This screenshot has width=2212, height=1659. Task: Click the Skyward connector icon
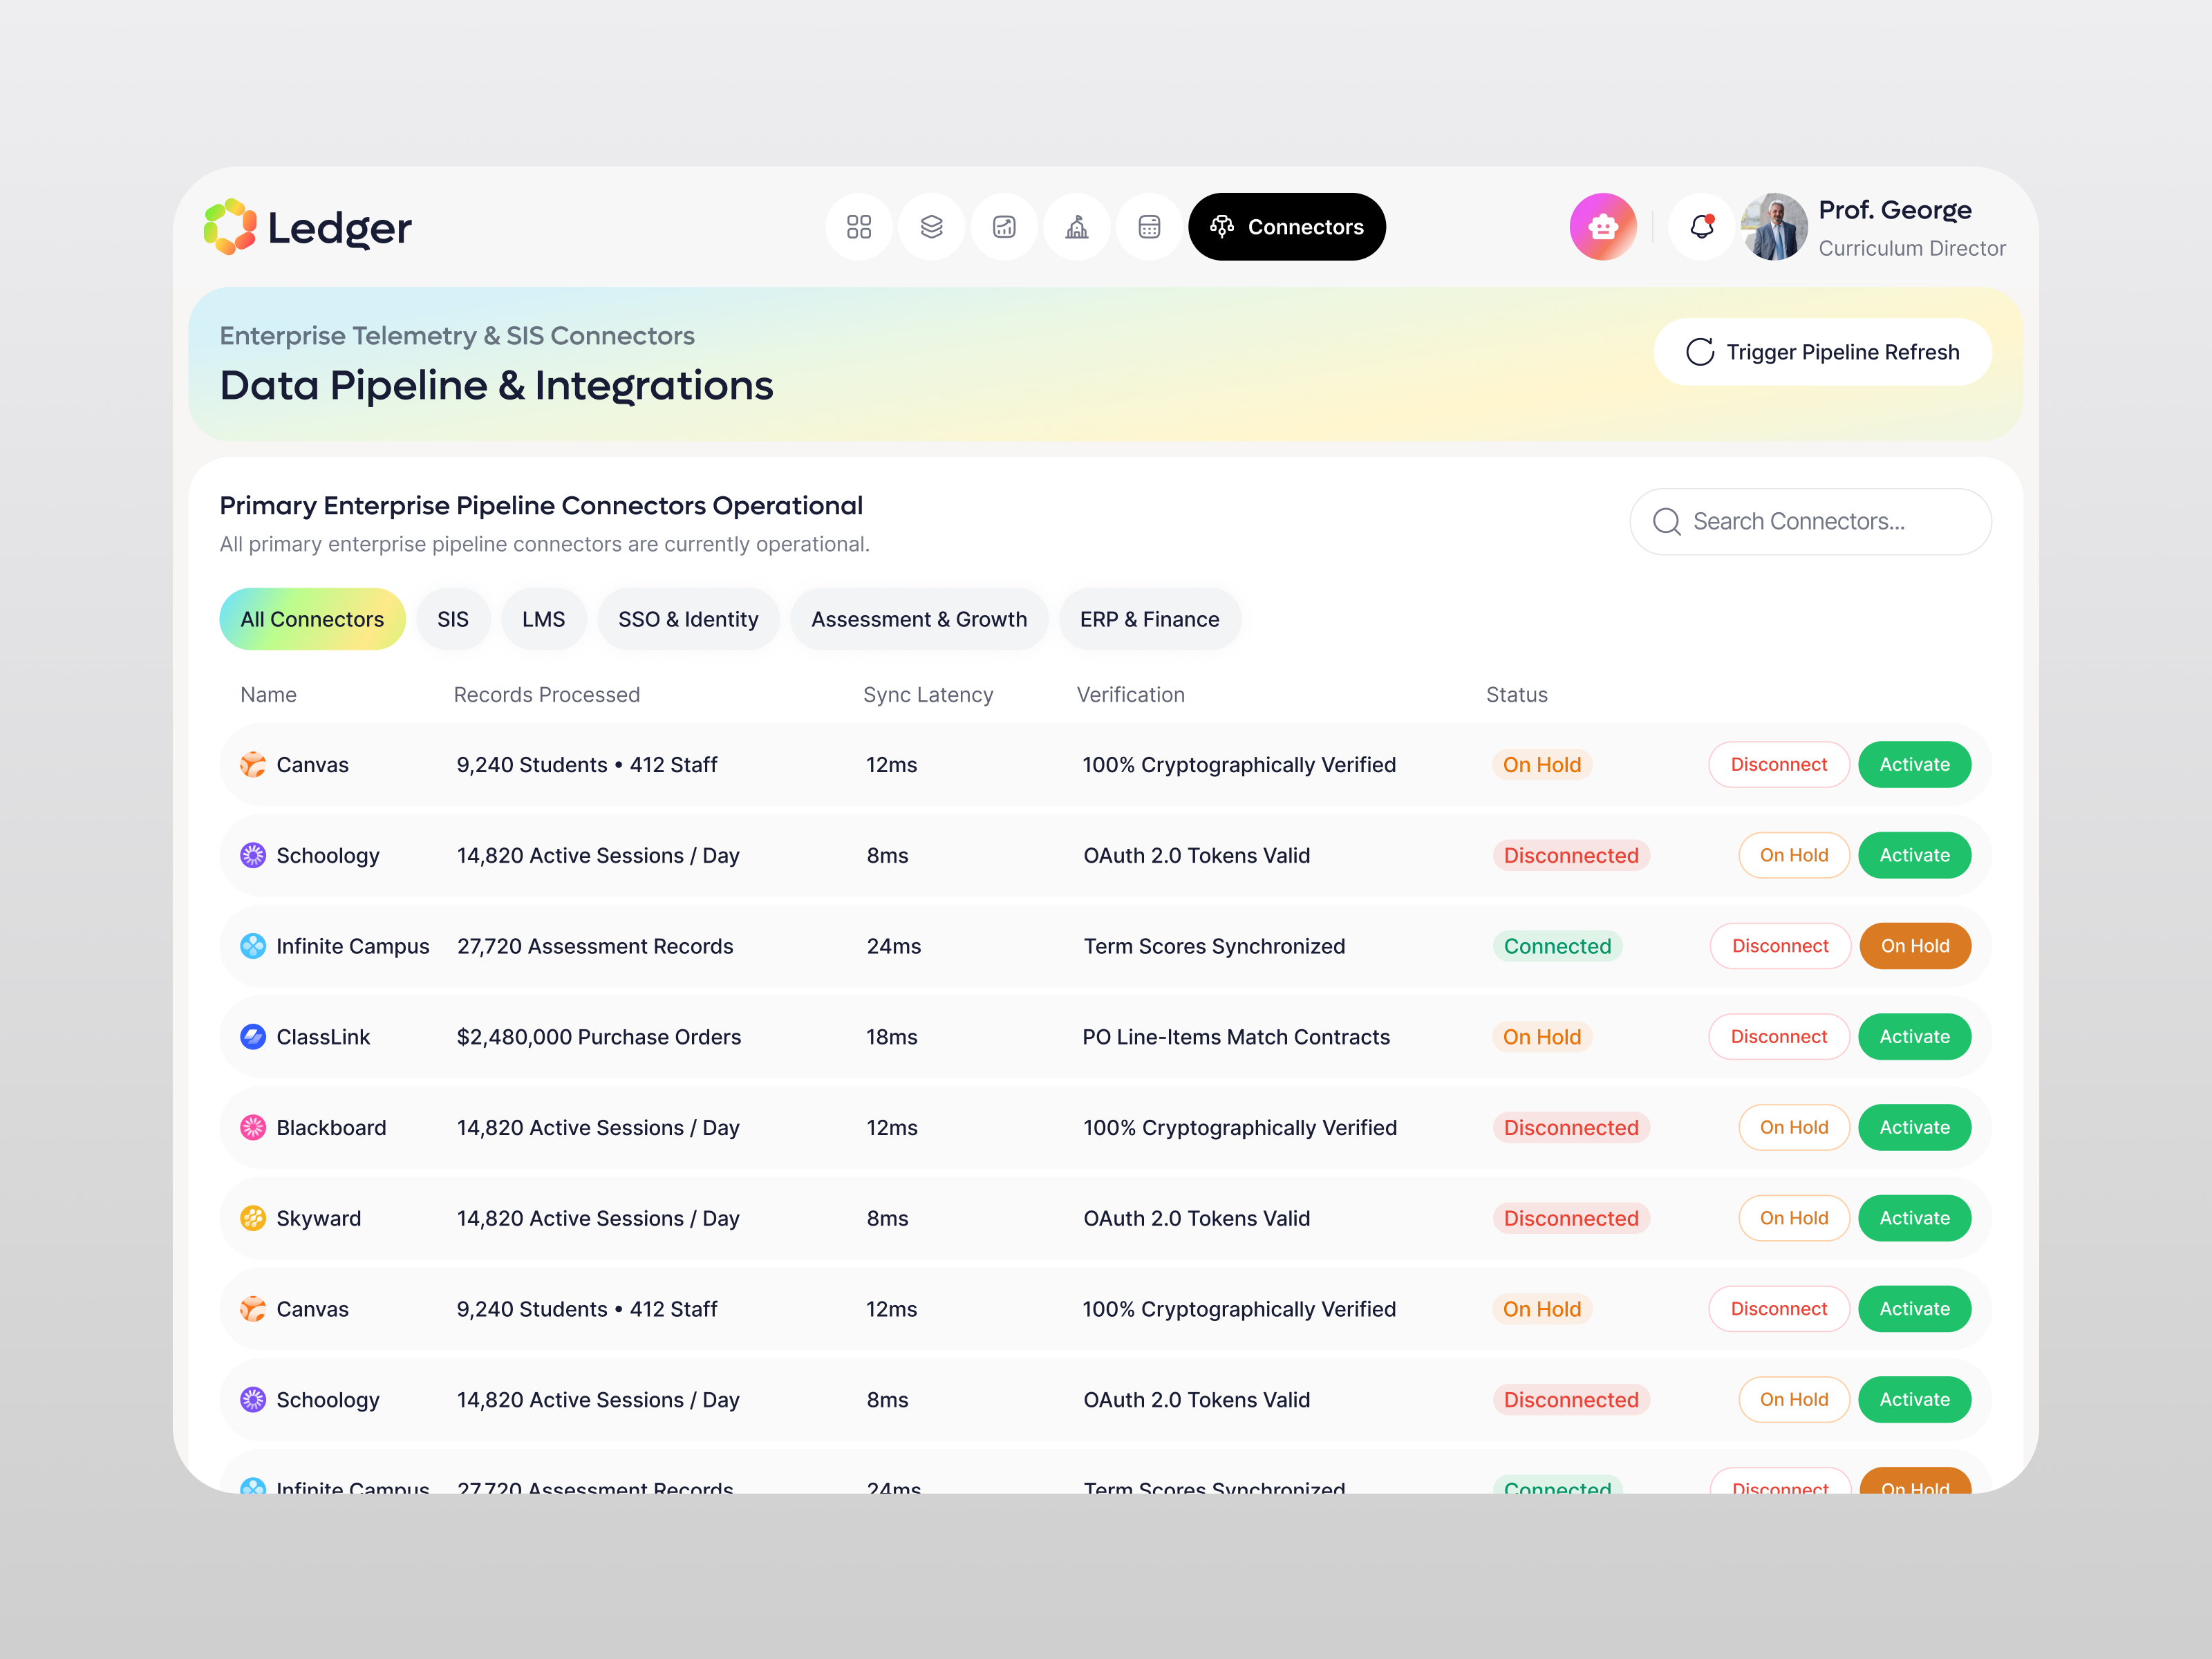[253, 1218]
